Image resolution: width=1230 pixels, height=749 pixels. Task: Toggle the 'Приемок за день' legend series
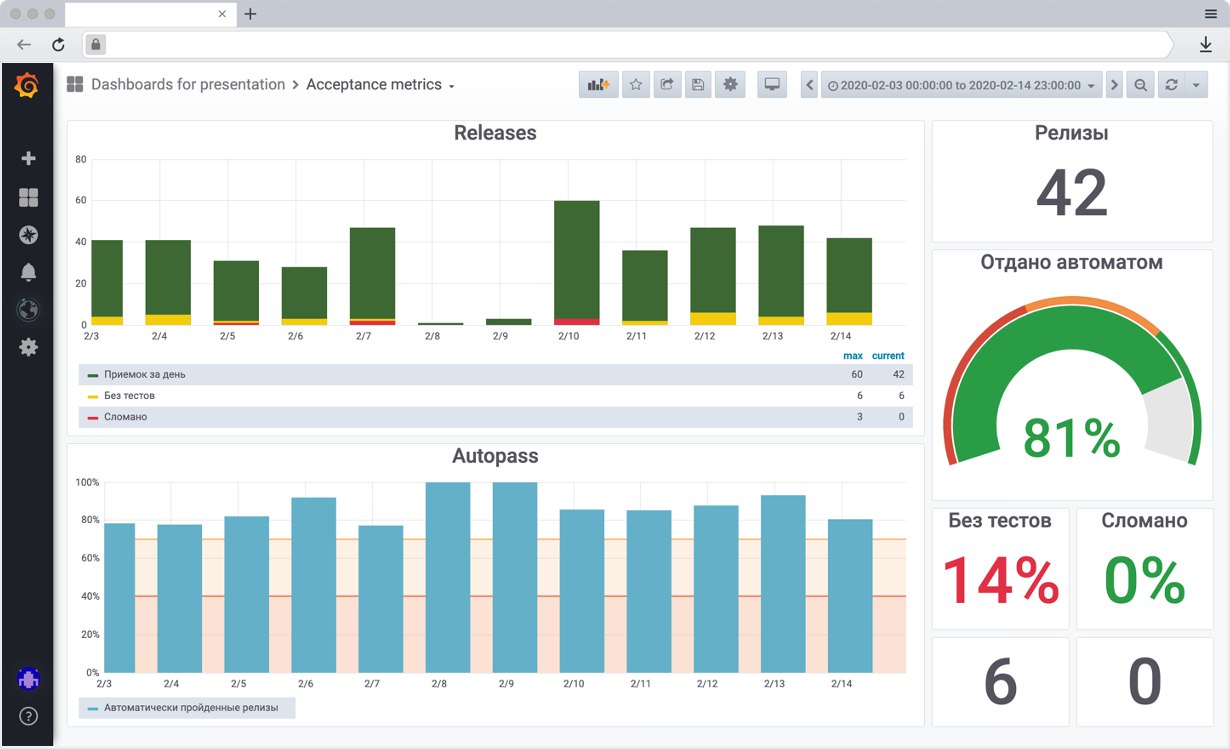(144, 374)
